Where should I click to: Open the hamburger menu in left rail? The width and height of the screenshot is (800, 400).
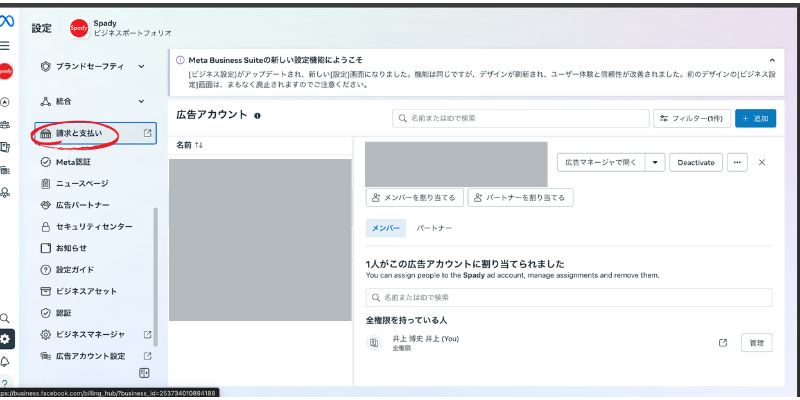tap(5, 46)
